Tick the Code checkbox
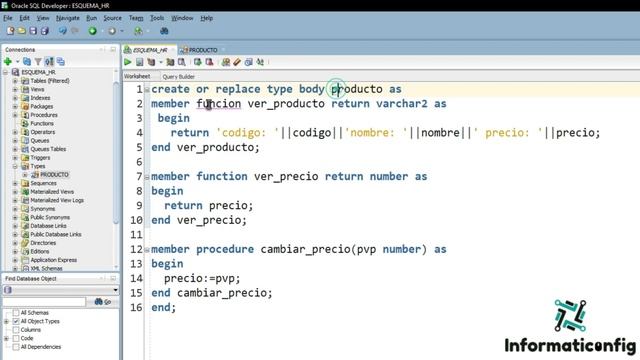 pos(16,338)
